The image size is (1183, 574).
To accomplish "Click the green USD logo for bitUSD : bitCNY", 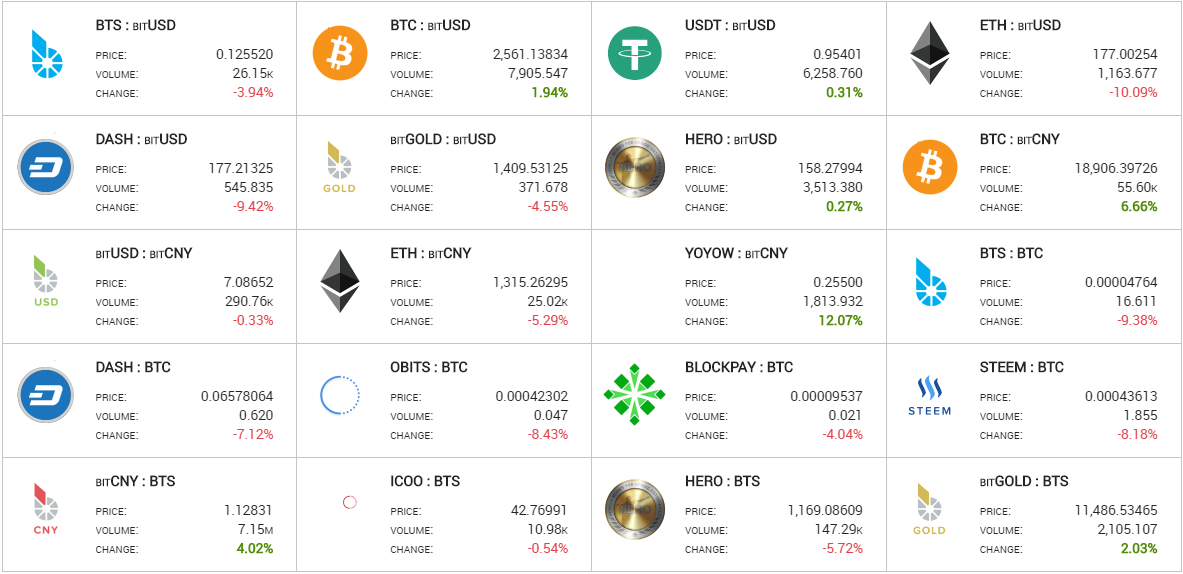I will click(x=46, y=281).
